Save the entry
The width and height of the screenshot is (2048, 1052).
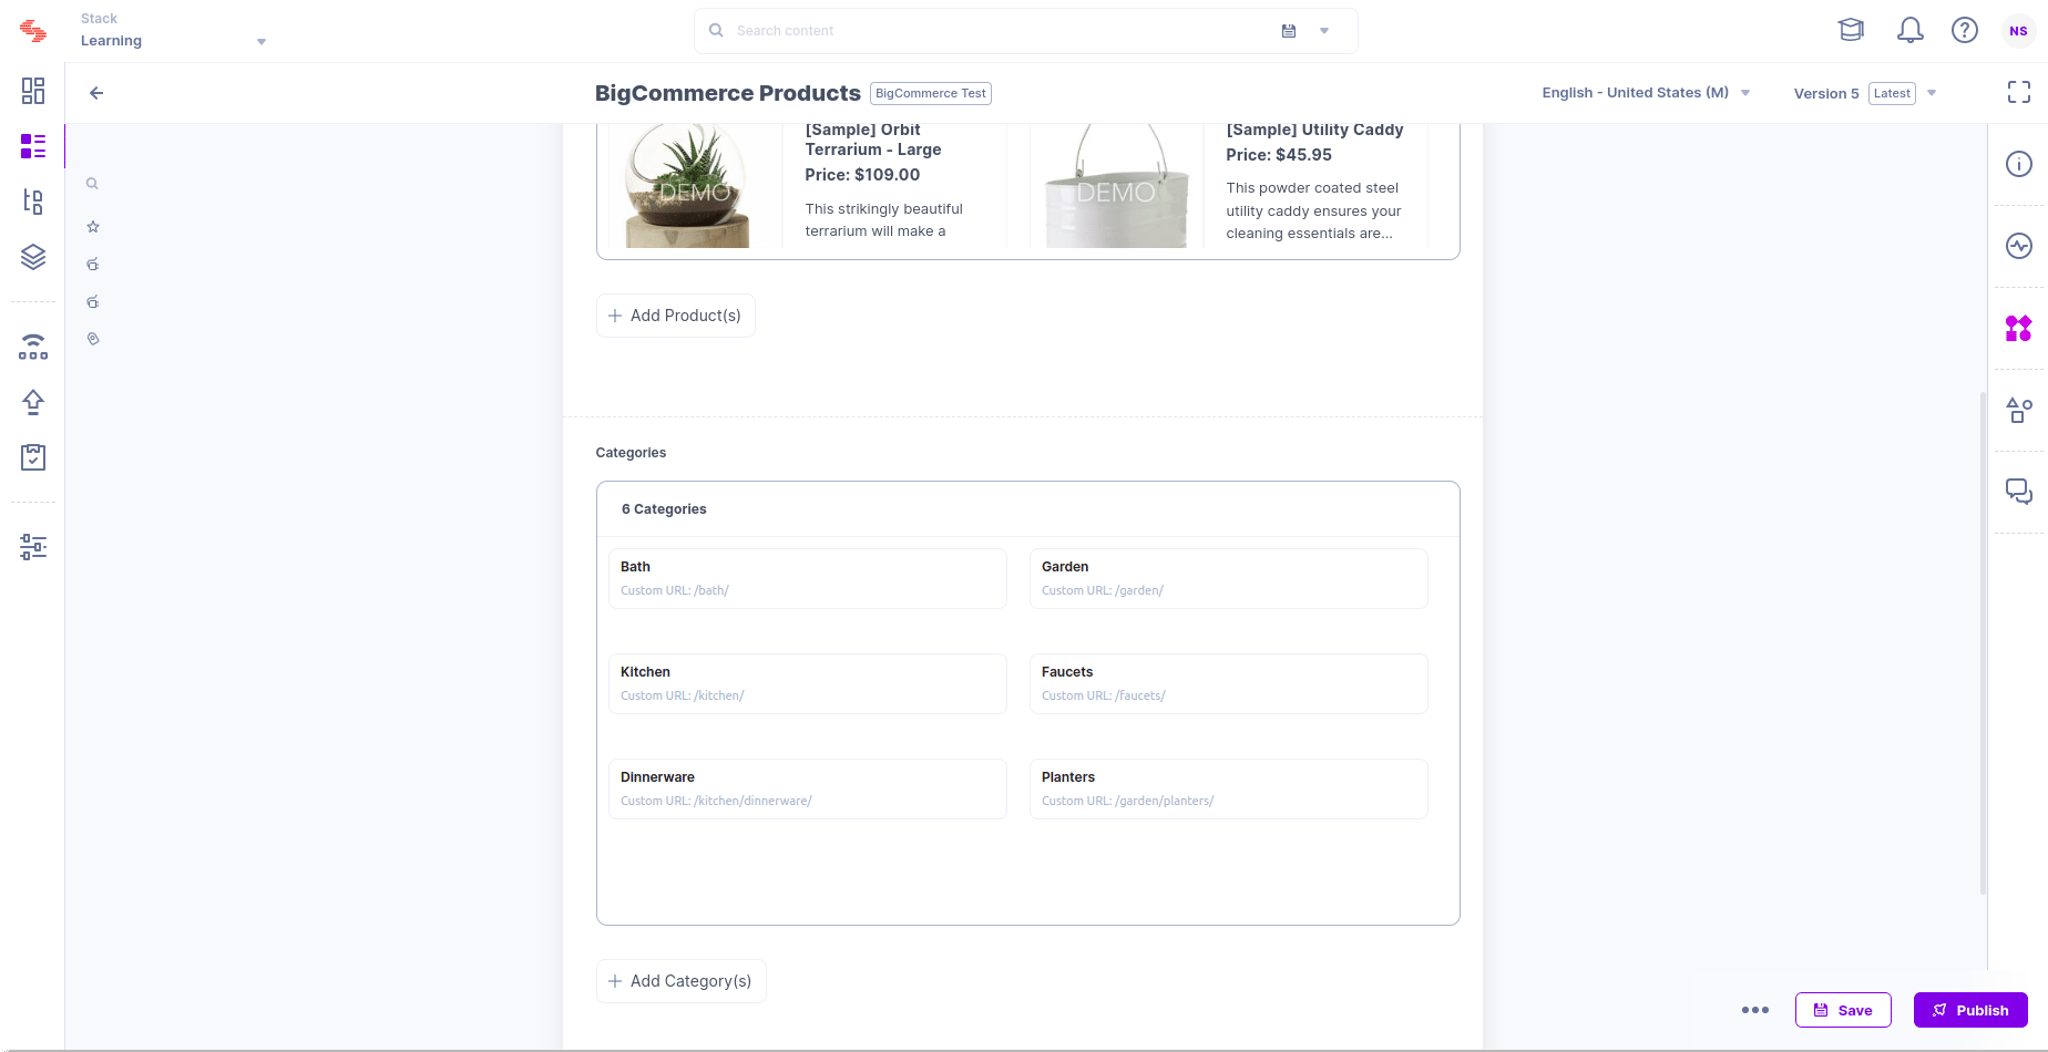pyautogui.click(x=1842, y=1010)
